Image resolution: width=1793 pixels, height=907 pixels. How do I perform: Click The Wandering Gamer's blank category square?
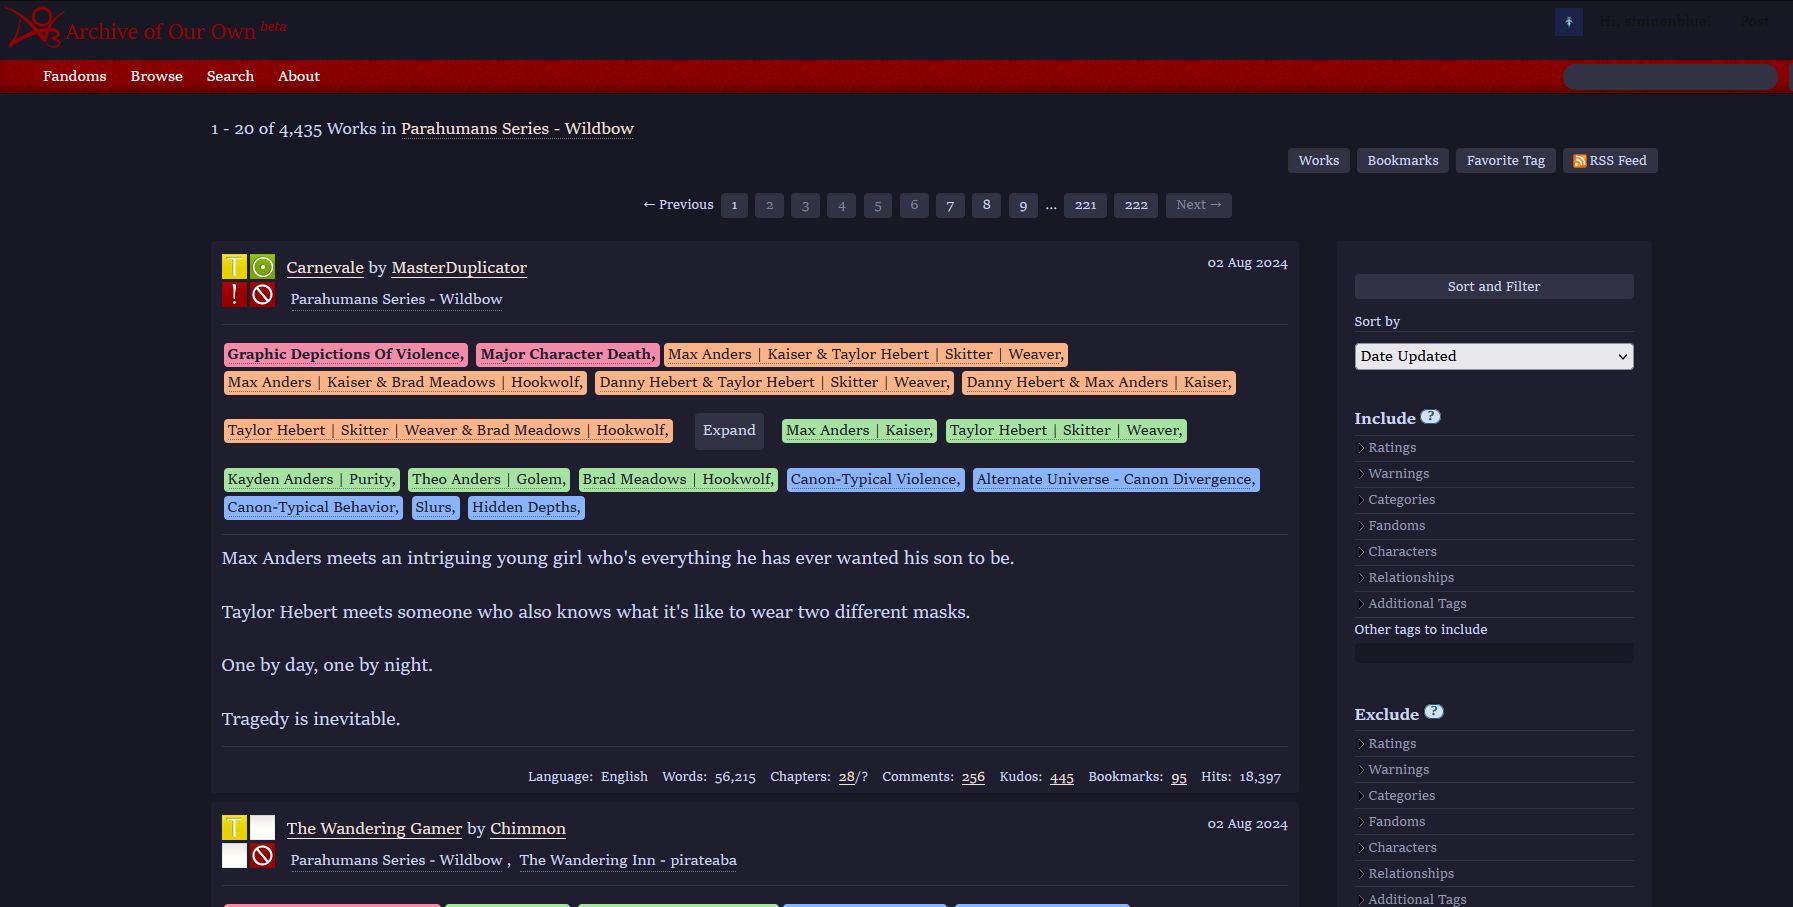[x=262, y=827]
